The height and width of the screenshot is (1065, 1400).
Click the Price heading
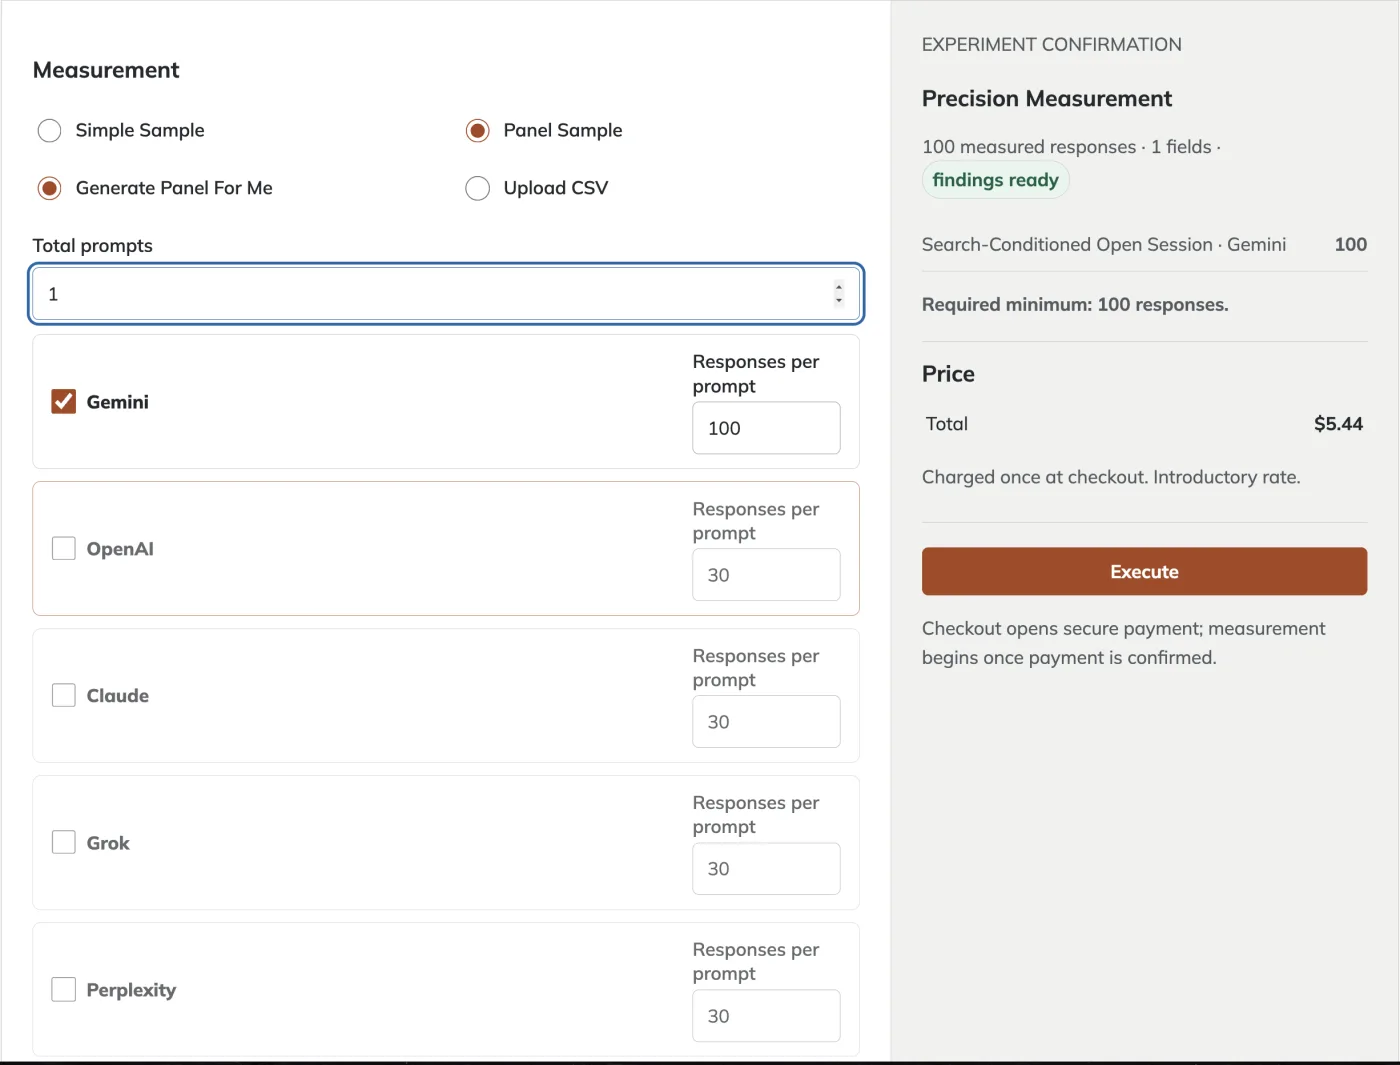948,374
